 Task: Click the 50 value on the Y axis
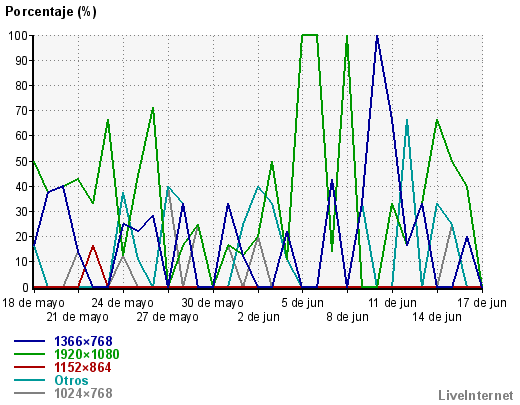[x=22, y=161]
